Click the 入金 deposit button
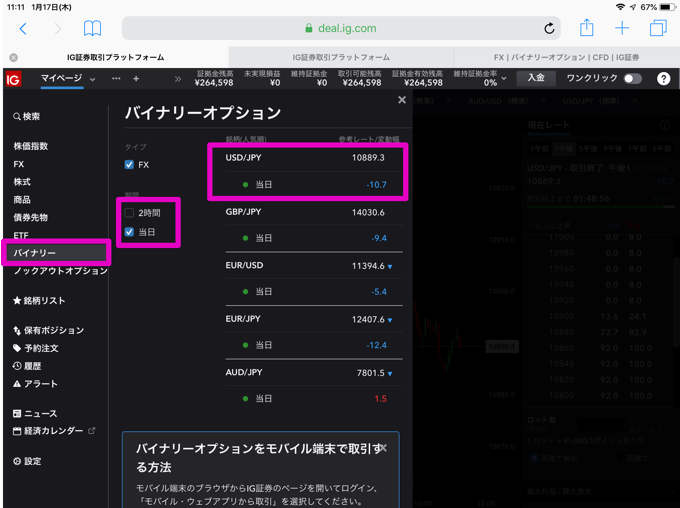The width and height of the screenshot is (680, 508). [536, 78]
